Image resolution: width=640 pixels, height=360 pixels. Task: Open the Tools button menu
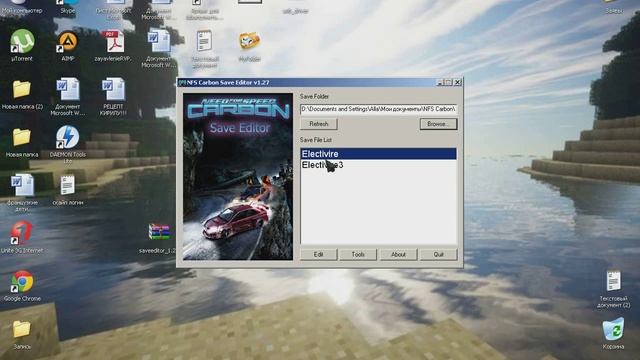(x=358, y=254)
